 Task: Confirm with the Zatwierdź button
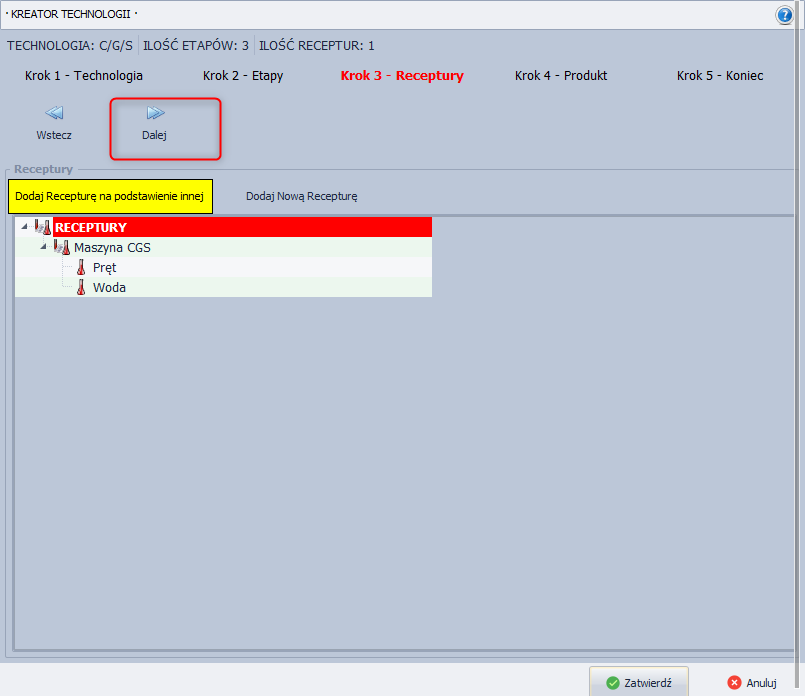click(x=639, y=683)
